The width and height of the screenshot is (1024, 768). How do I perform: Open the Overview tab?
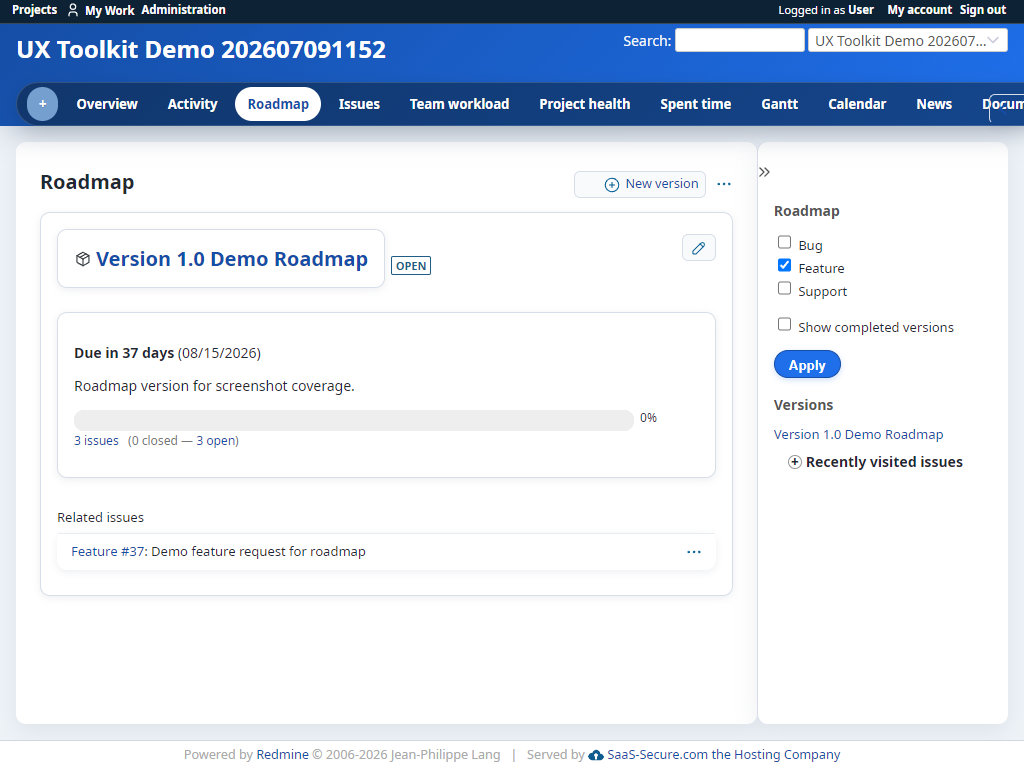tap(107, 104)
